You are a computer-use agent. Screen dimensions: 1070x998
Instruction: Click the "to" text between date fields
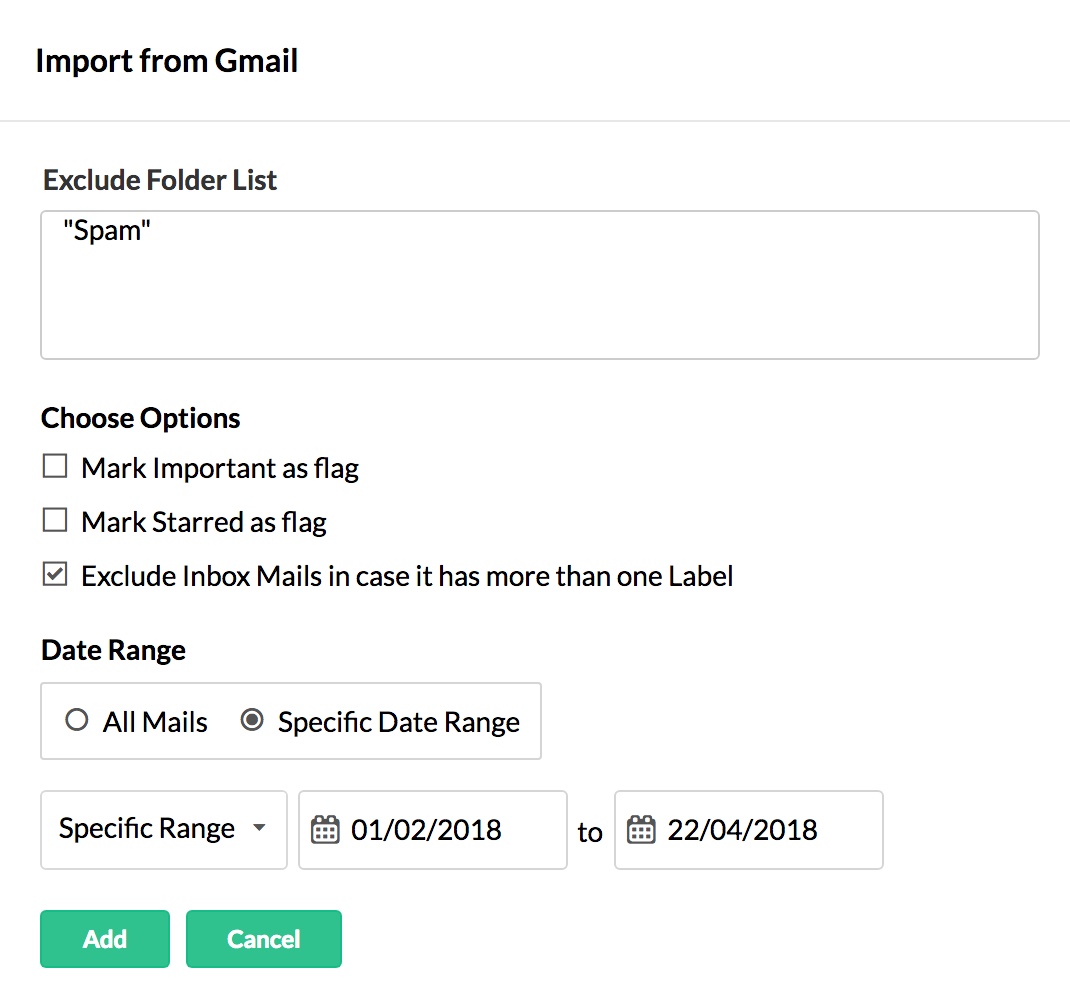(590, 832)
